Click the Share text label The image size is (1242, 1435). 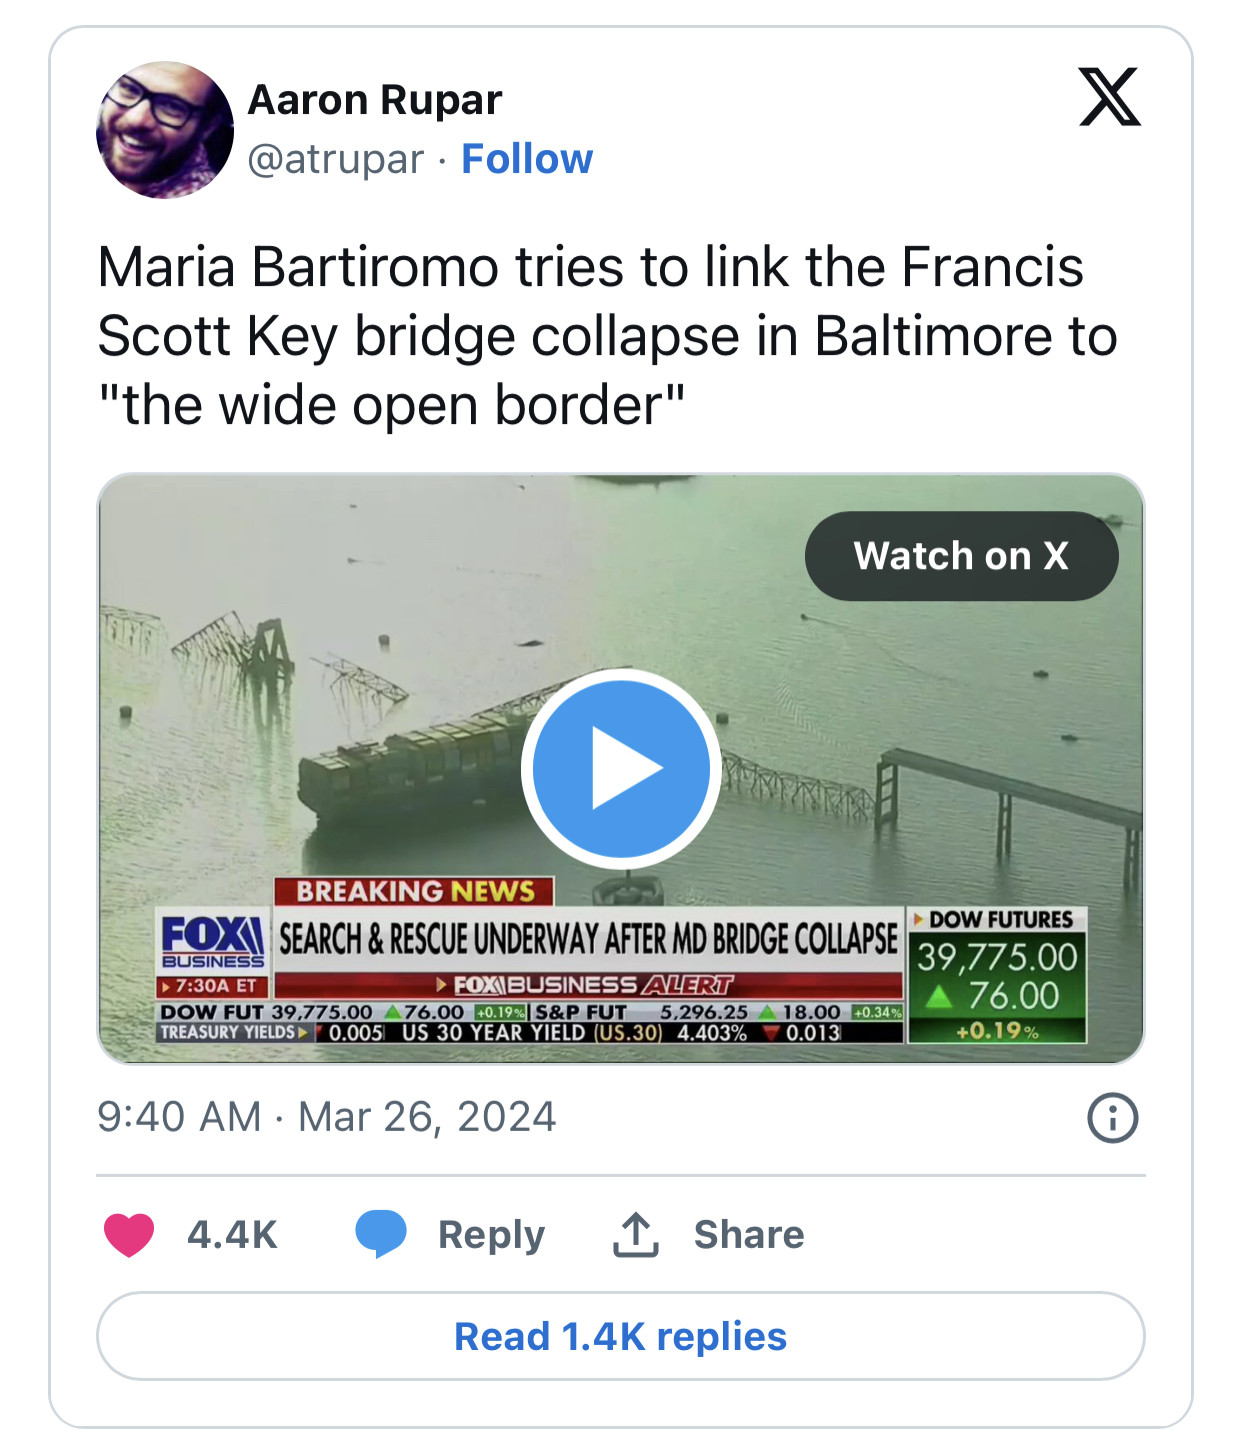[749, 1235]
